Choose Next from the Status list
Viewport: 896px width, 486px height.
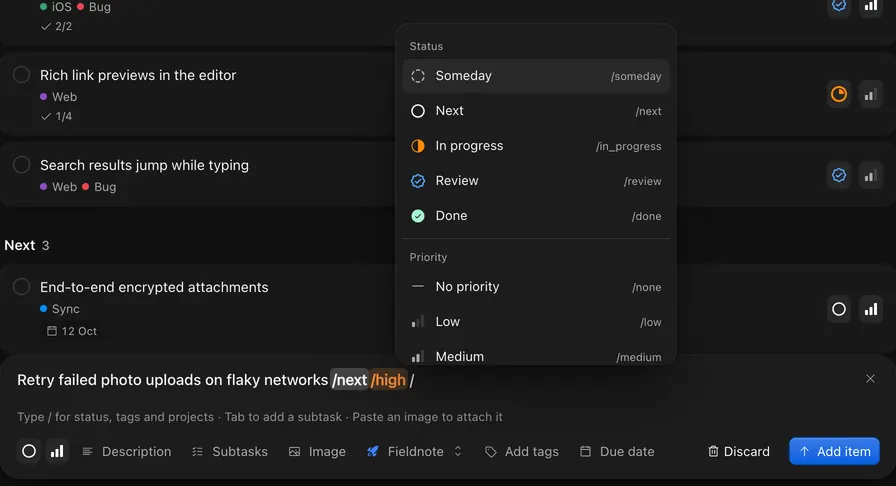click(x=536, y=111)
